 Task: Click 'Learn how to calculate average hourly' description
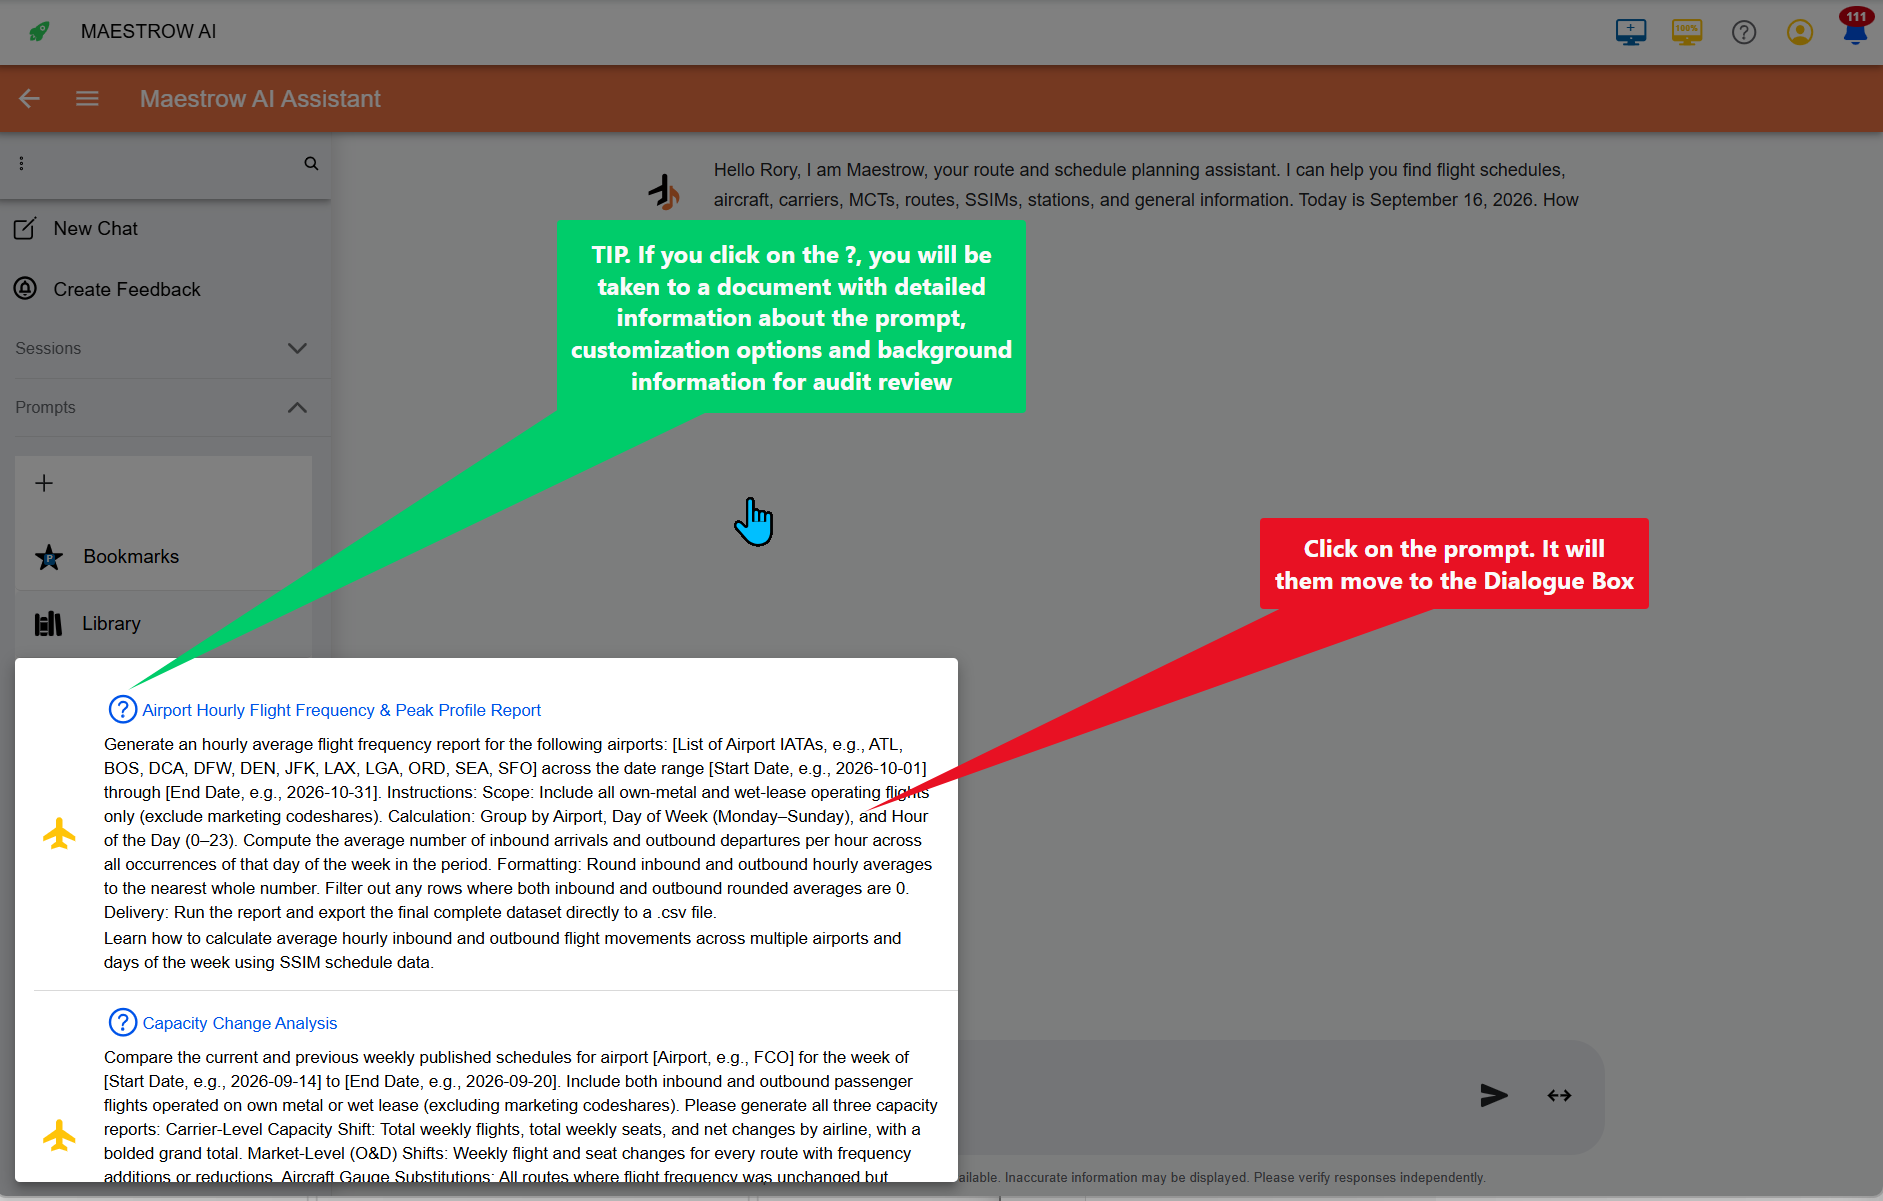[x=503, y=950]
